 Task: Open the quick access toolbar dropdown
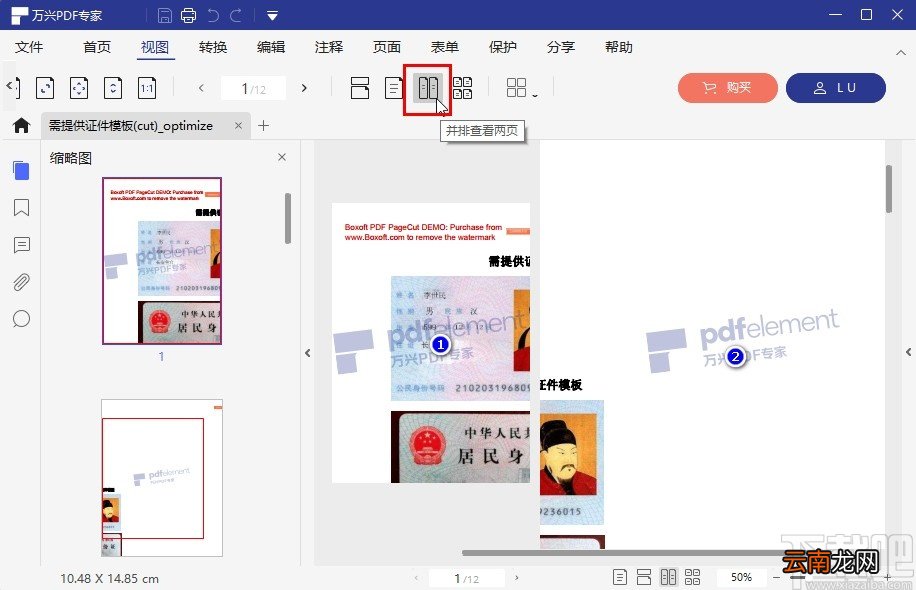point(272,16)
